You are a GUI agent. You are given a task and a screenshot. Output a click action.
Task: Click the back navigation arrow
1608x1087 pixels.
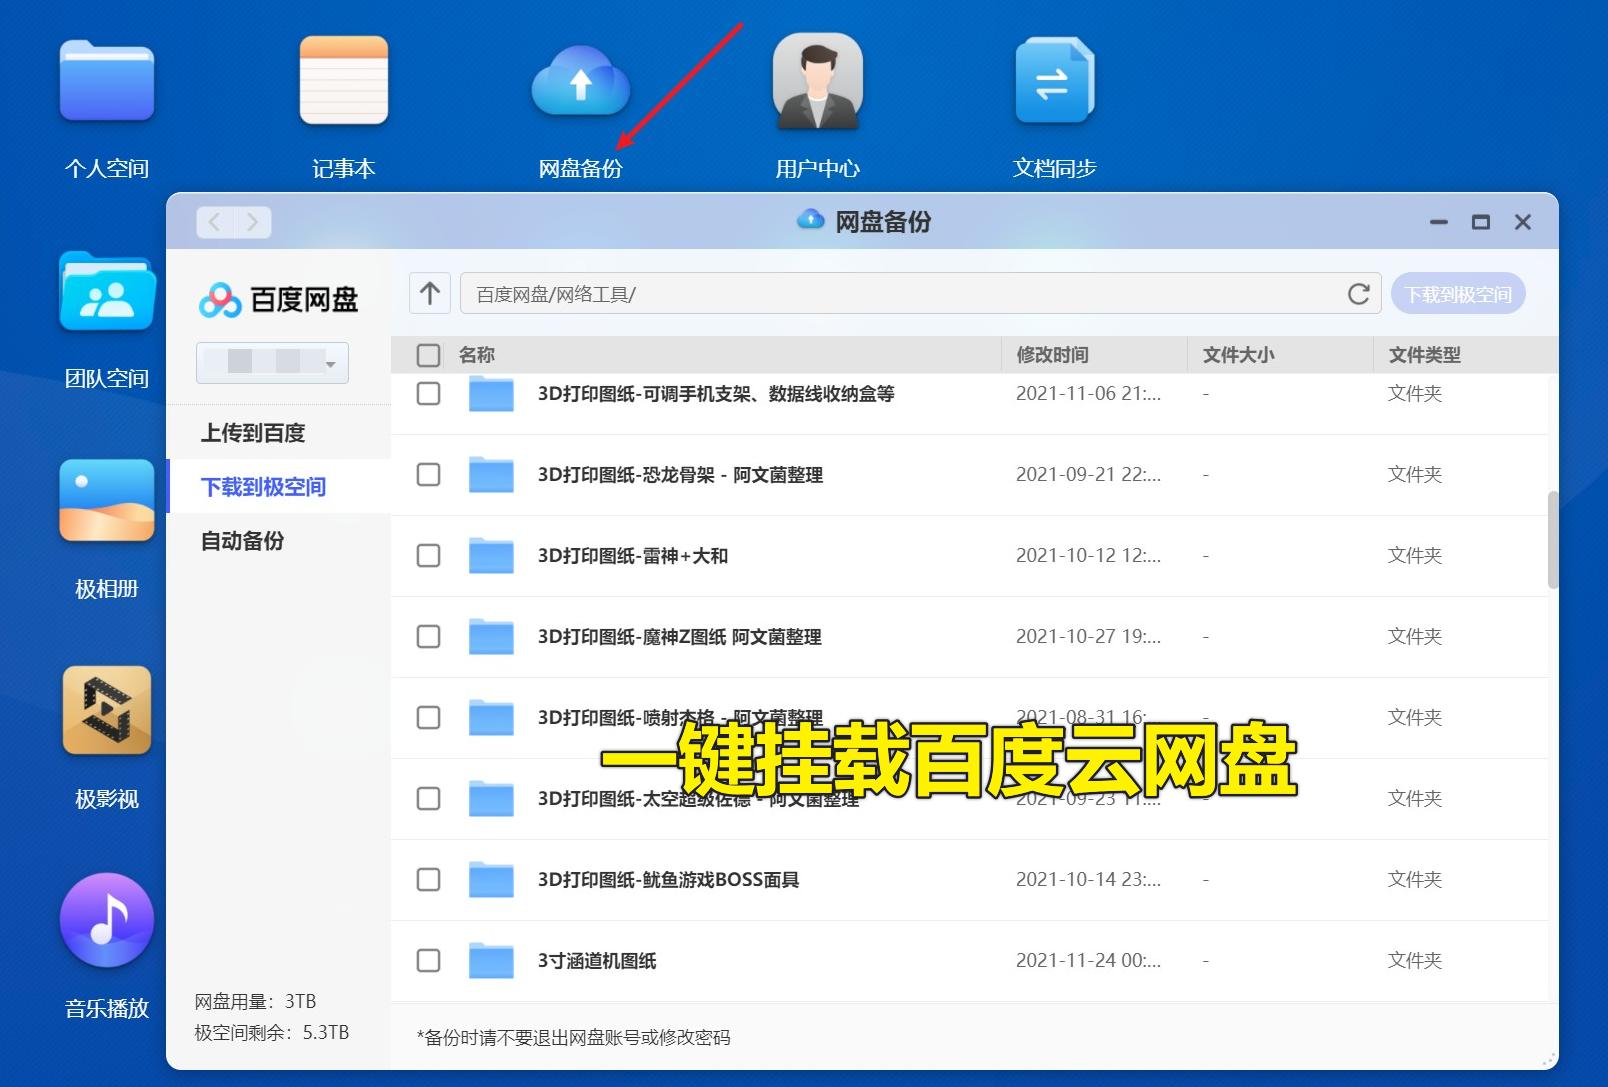pyautogui.click(x=215, y=221)
